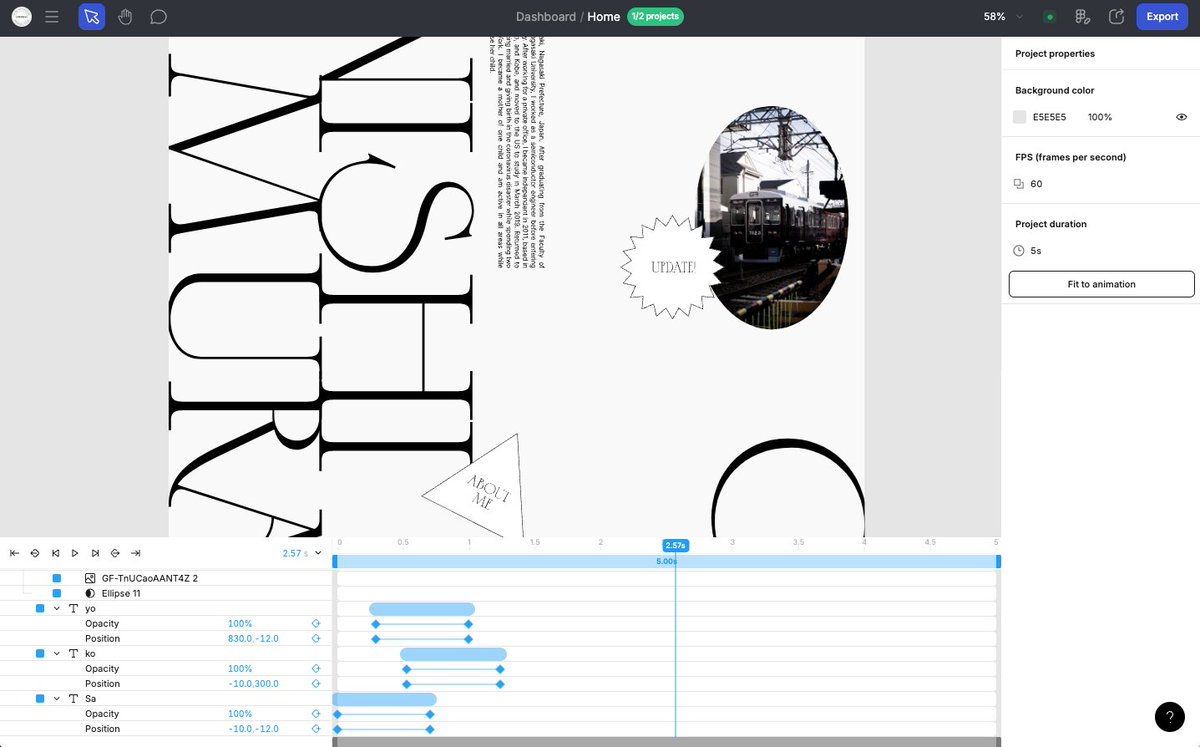Click the Export button

[x=1162, y=17]
